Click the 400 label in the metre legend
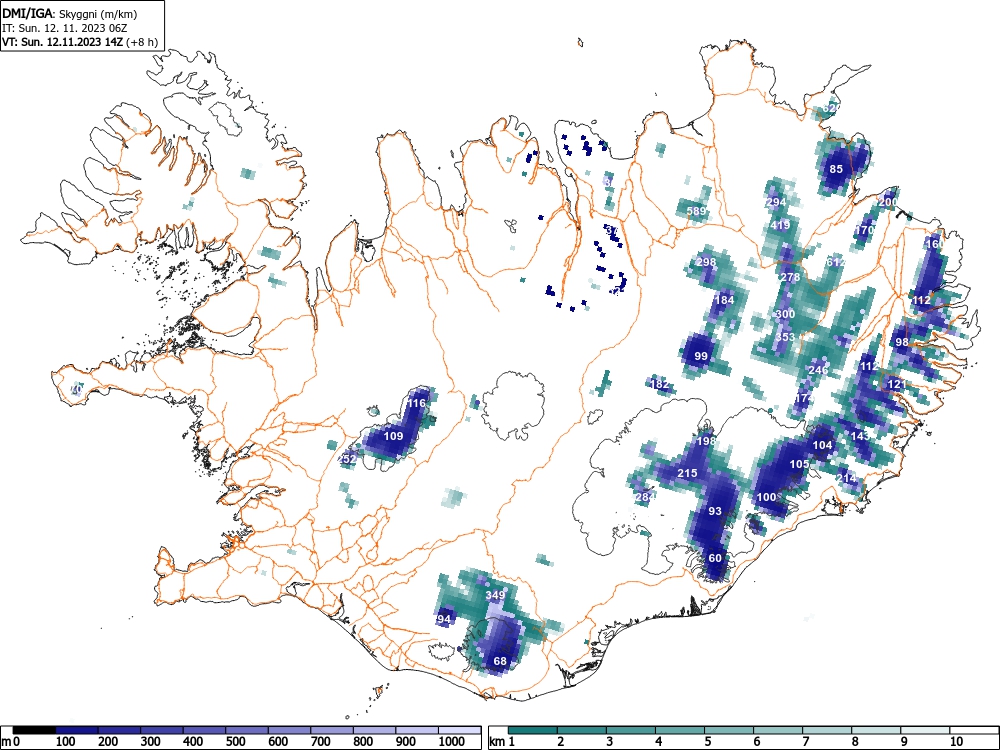Image resolution: width=1000 pixels, height=750 pixels. [x=193, y=742]
